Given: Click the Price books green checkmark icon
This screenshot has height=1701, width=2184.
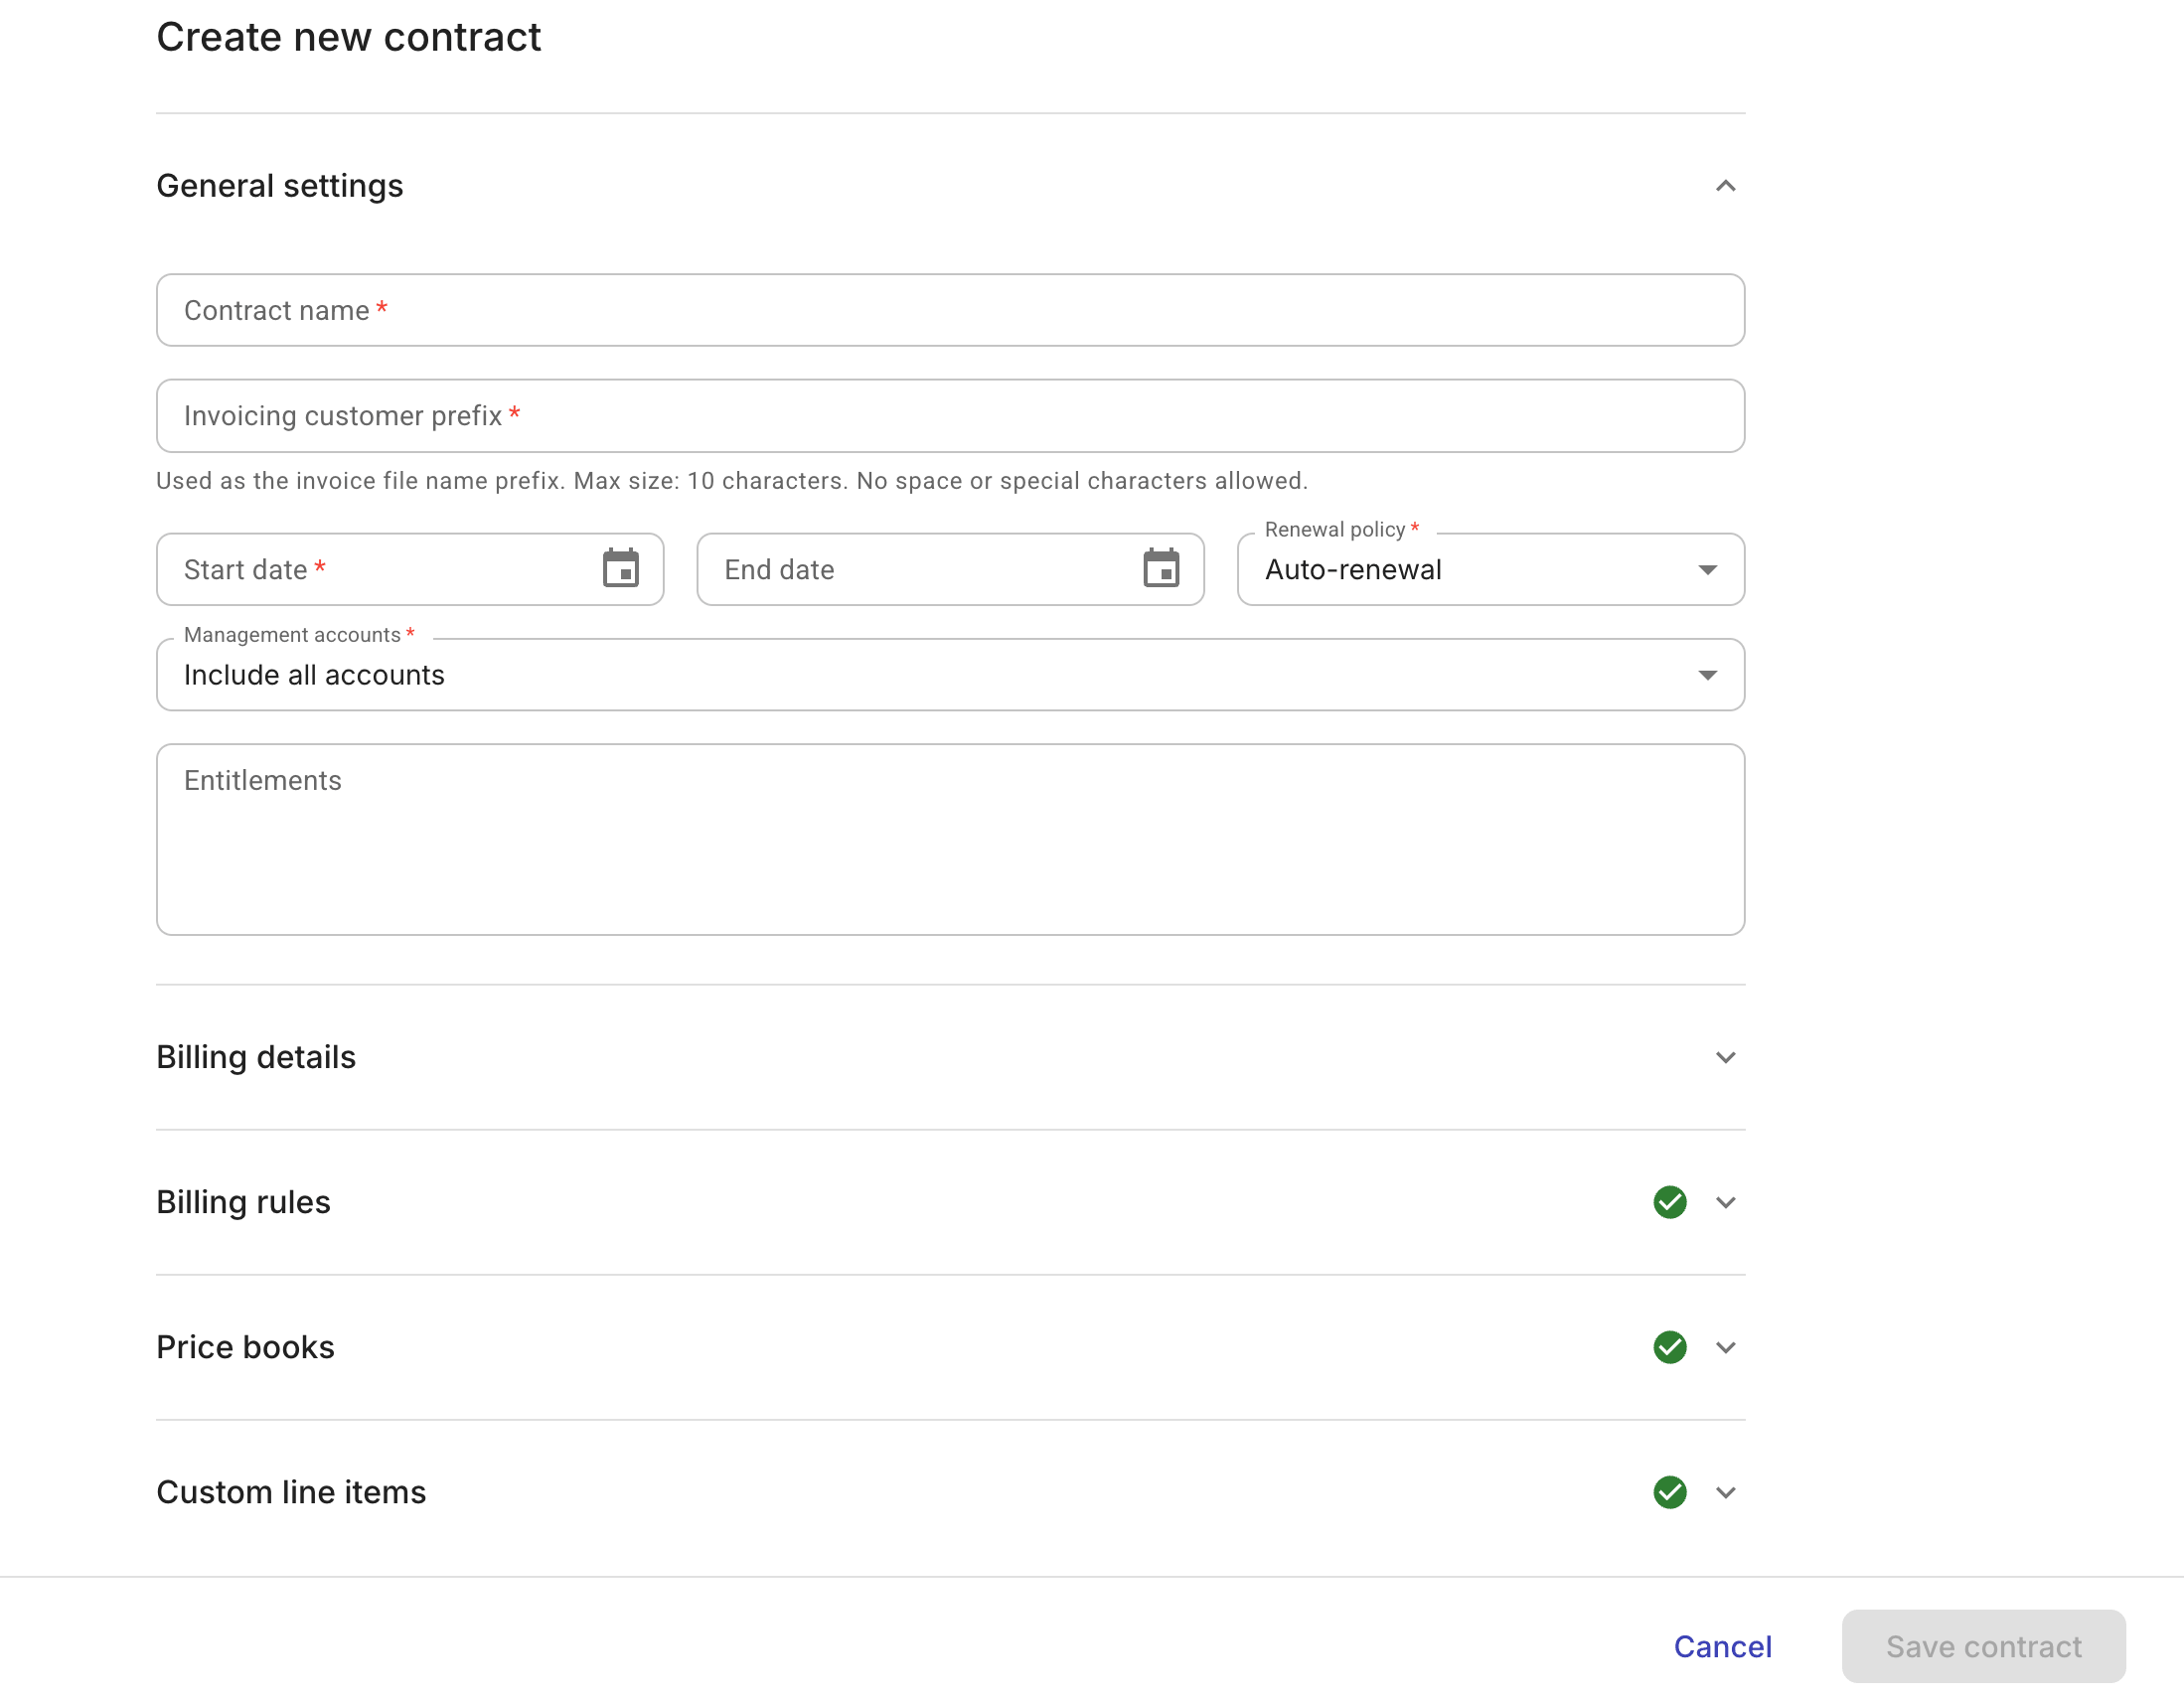Looking at the screenshot, I should pyautogui.click(x=1669, y=1347).
